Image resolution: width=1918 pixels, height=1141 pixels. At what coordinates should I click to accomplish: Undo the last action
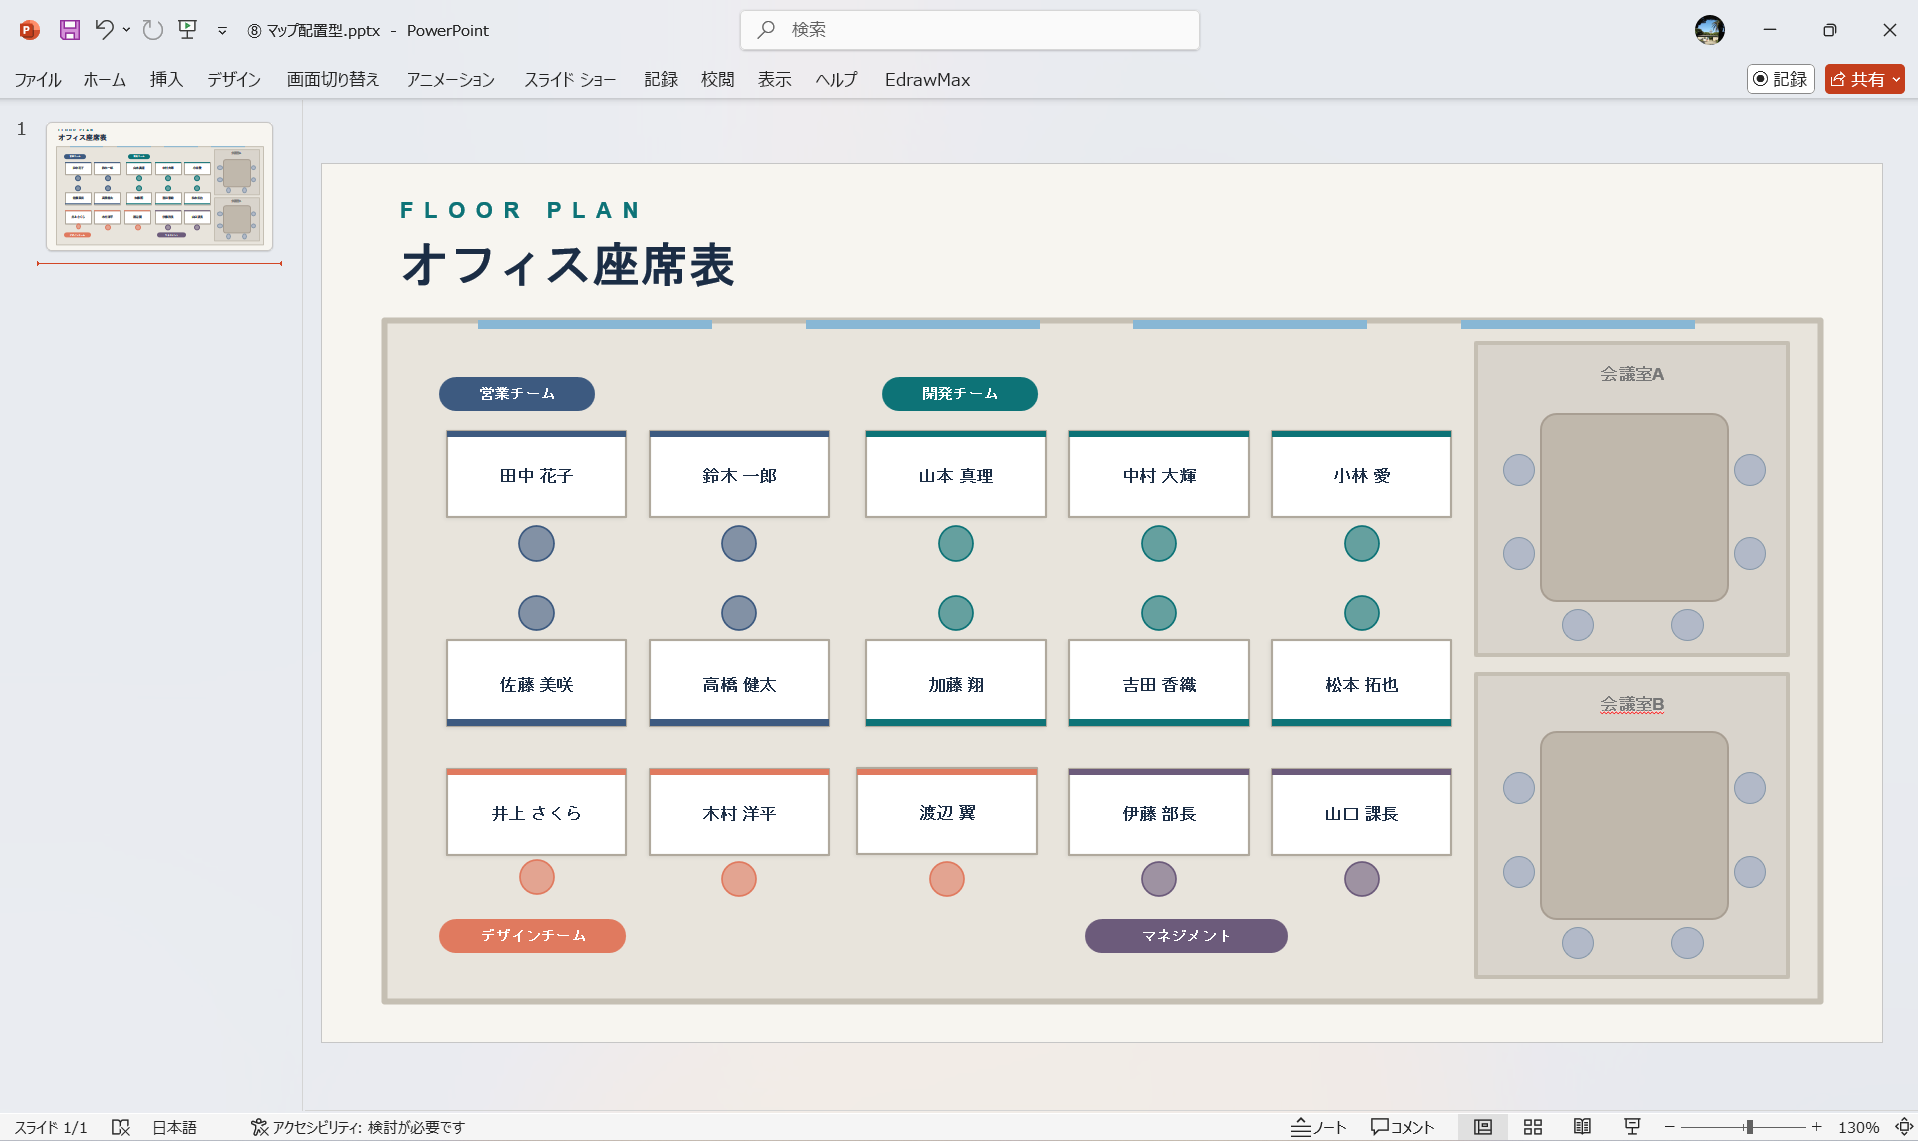(106, 30)
